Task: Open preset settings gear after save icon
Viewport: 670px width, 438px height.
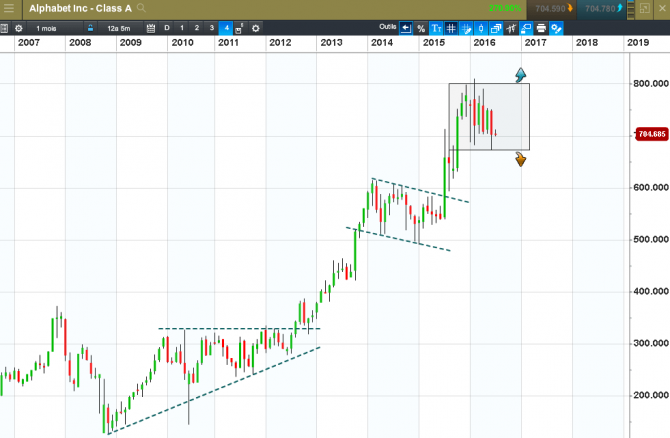Action: click(x=256, y=29)
